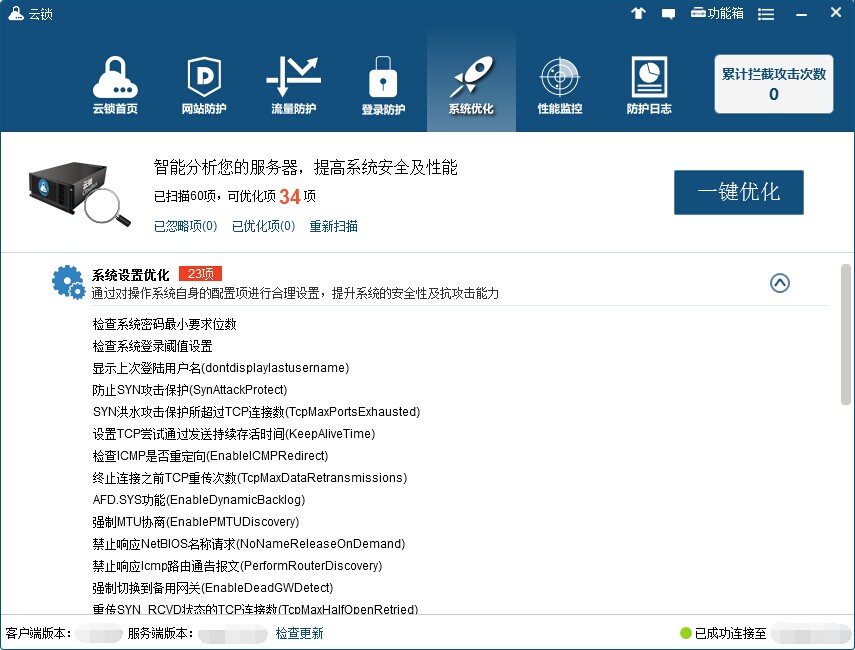
Task: Open the feedback message bubble icon
Action: click(668, 14)
